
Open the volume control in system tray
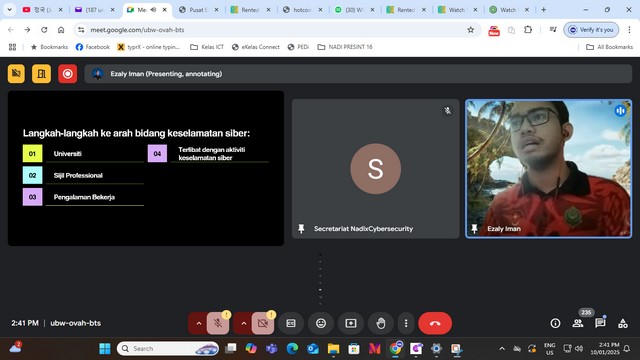click(x=579, y=349)
